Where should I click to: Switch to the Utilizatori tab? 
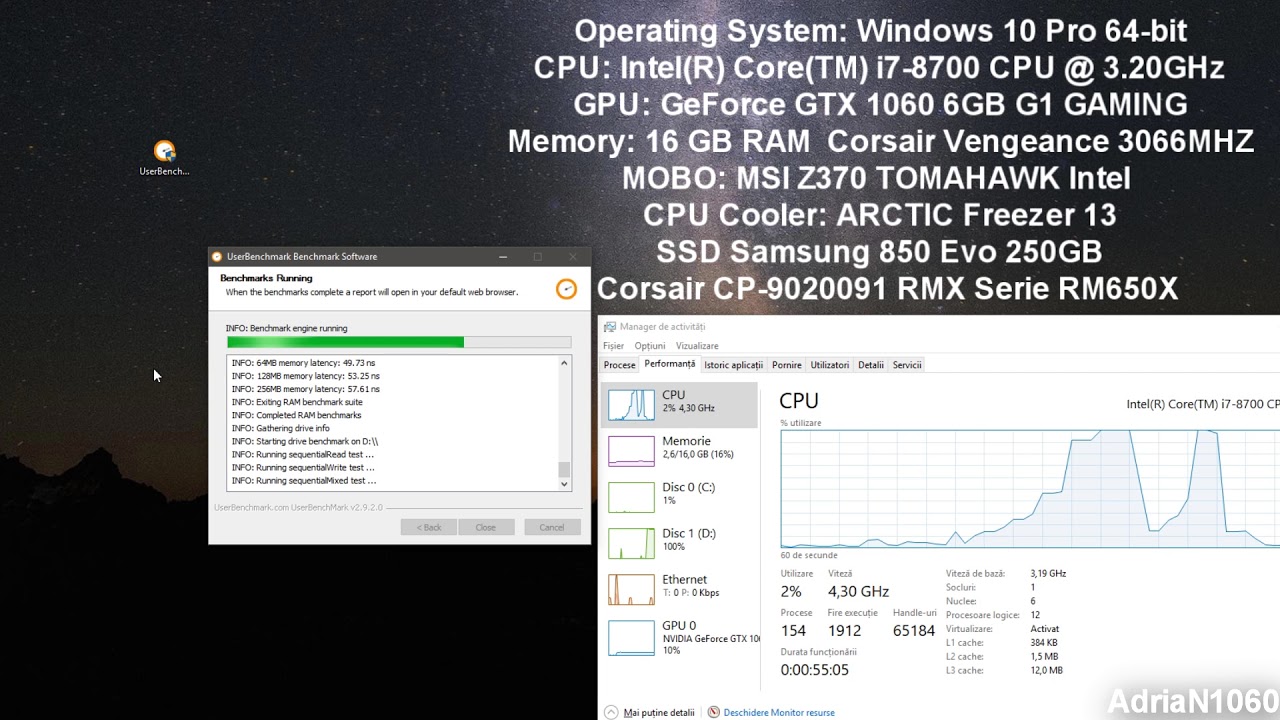[x=830, y=365]
